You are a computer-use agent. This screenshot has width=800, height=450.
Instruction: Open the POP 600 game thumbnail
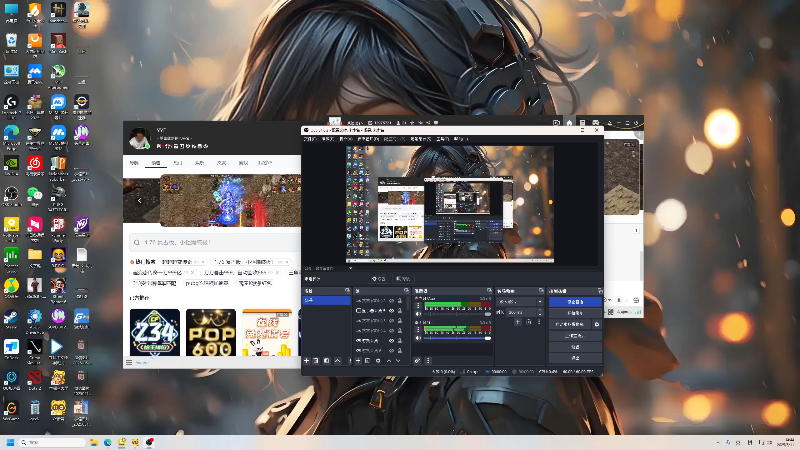(211, 332)
